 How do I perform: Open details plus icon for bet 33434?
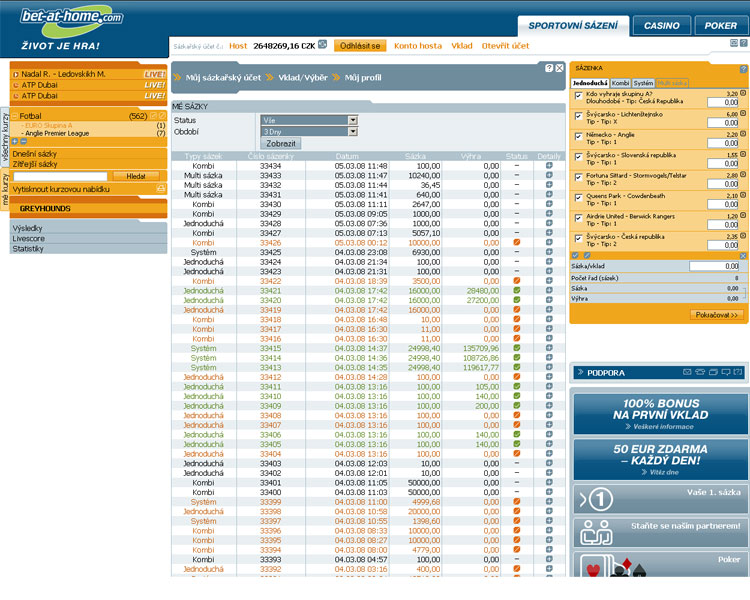549,165
